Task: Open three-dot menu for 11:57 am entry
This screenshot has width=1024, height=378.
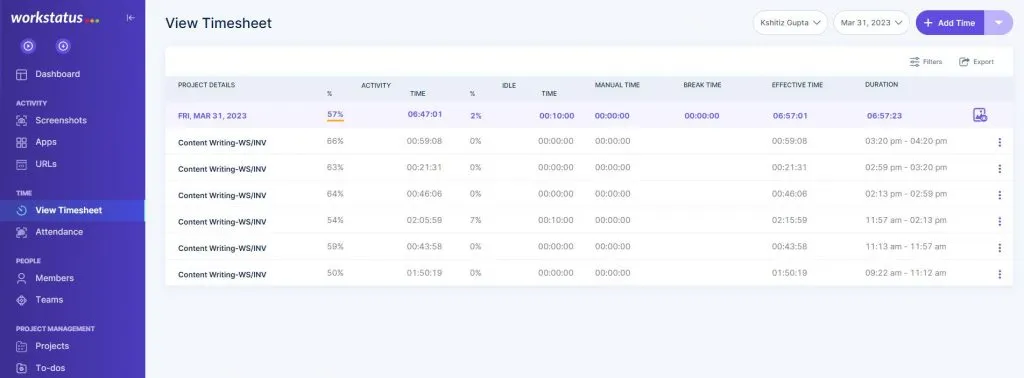Action: click(x=999, y=221)
